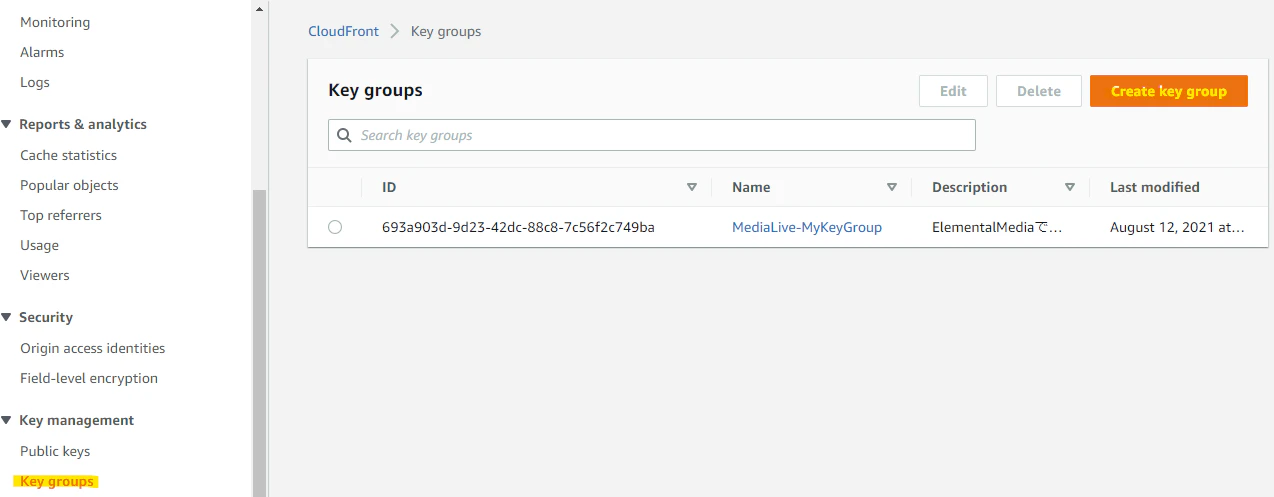
Task: Focus the Search key groups field
Action: (652, 135)
